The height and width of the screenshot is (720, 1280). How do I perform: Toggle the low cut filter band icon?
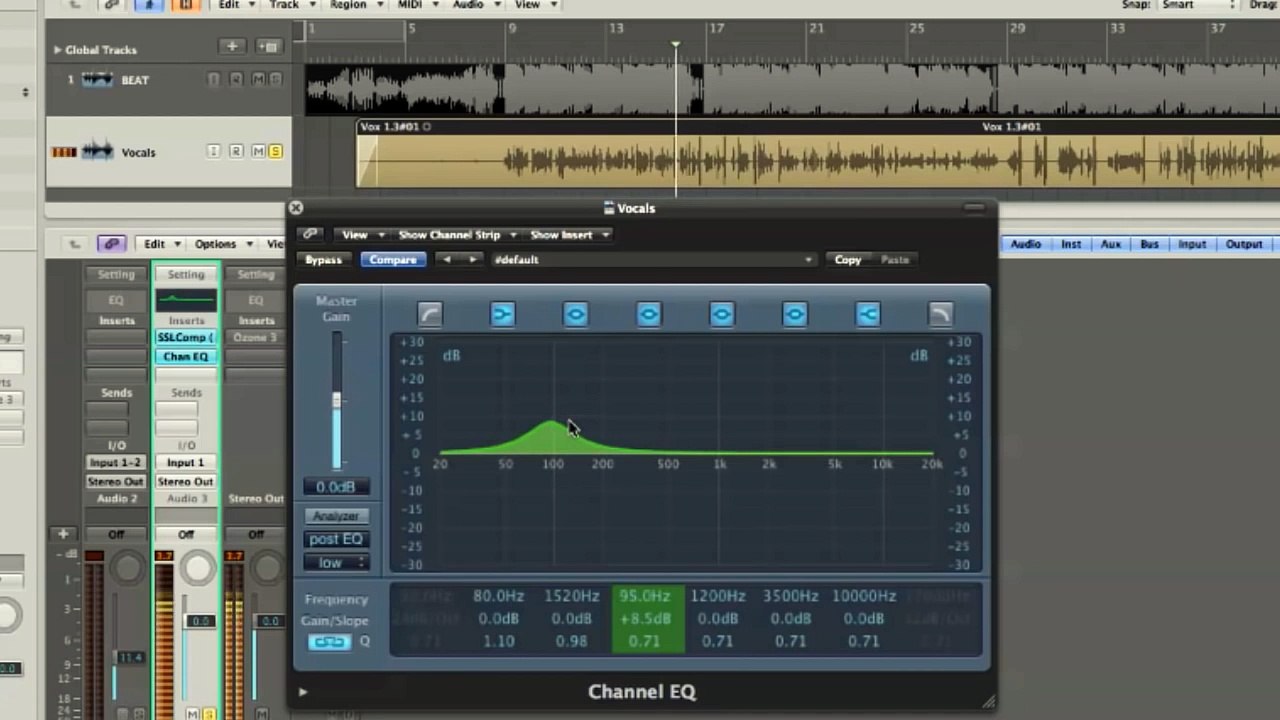429,315
